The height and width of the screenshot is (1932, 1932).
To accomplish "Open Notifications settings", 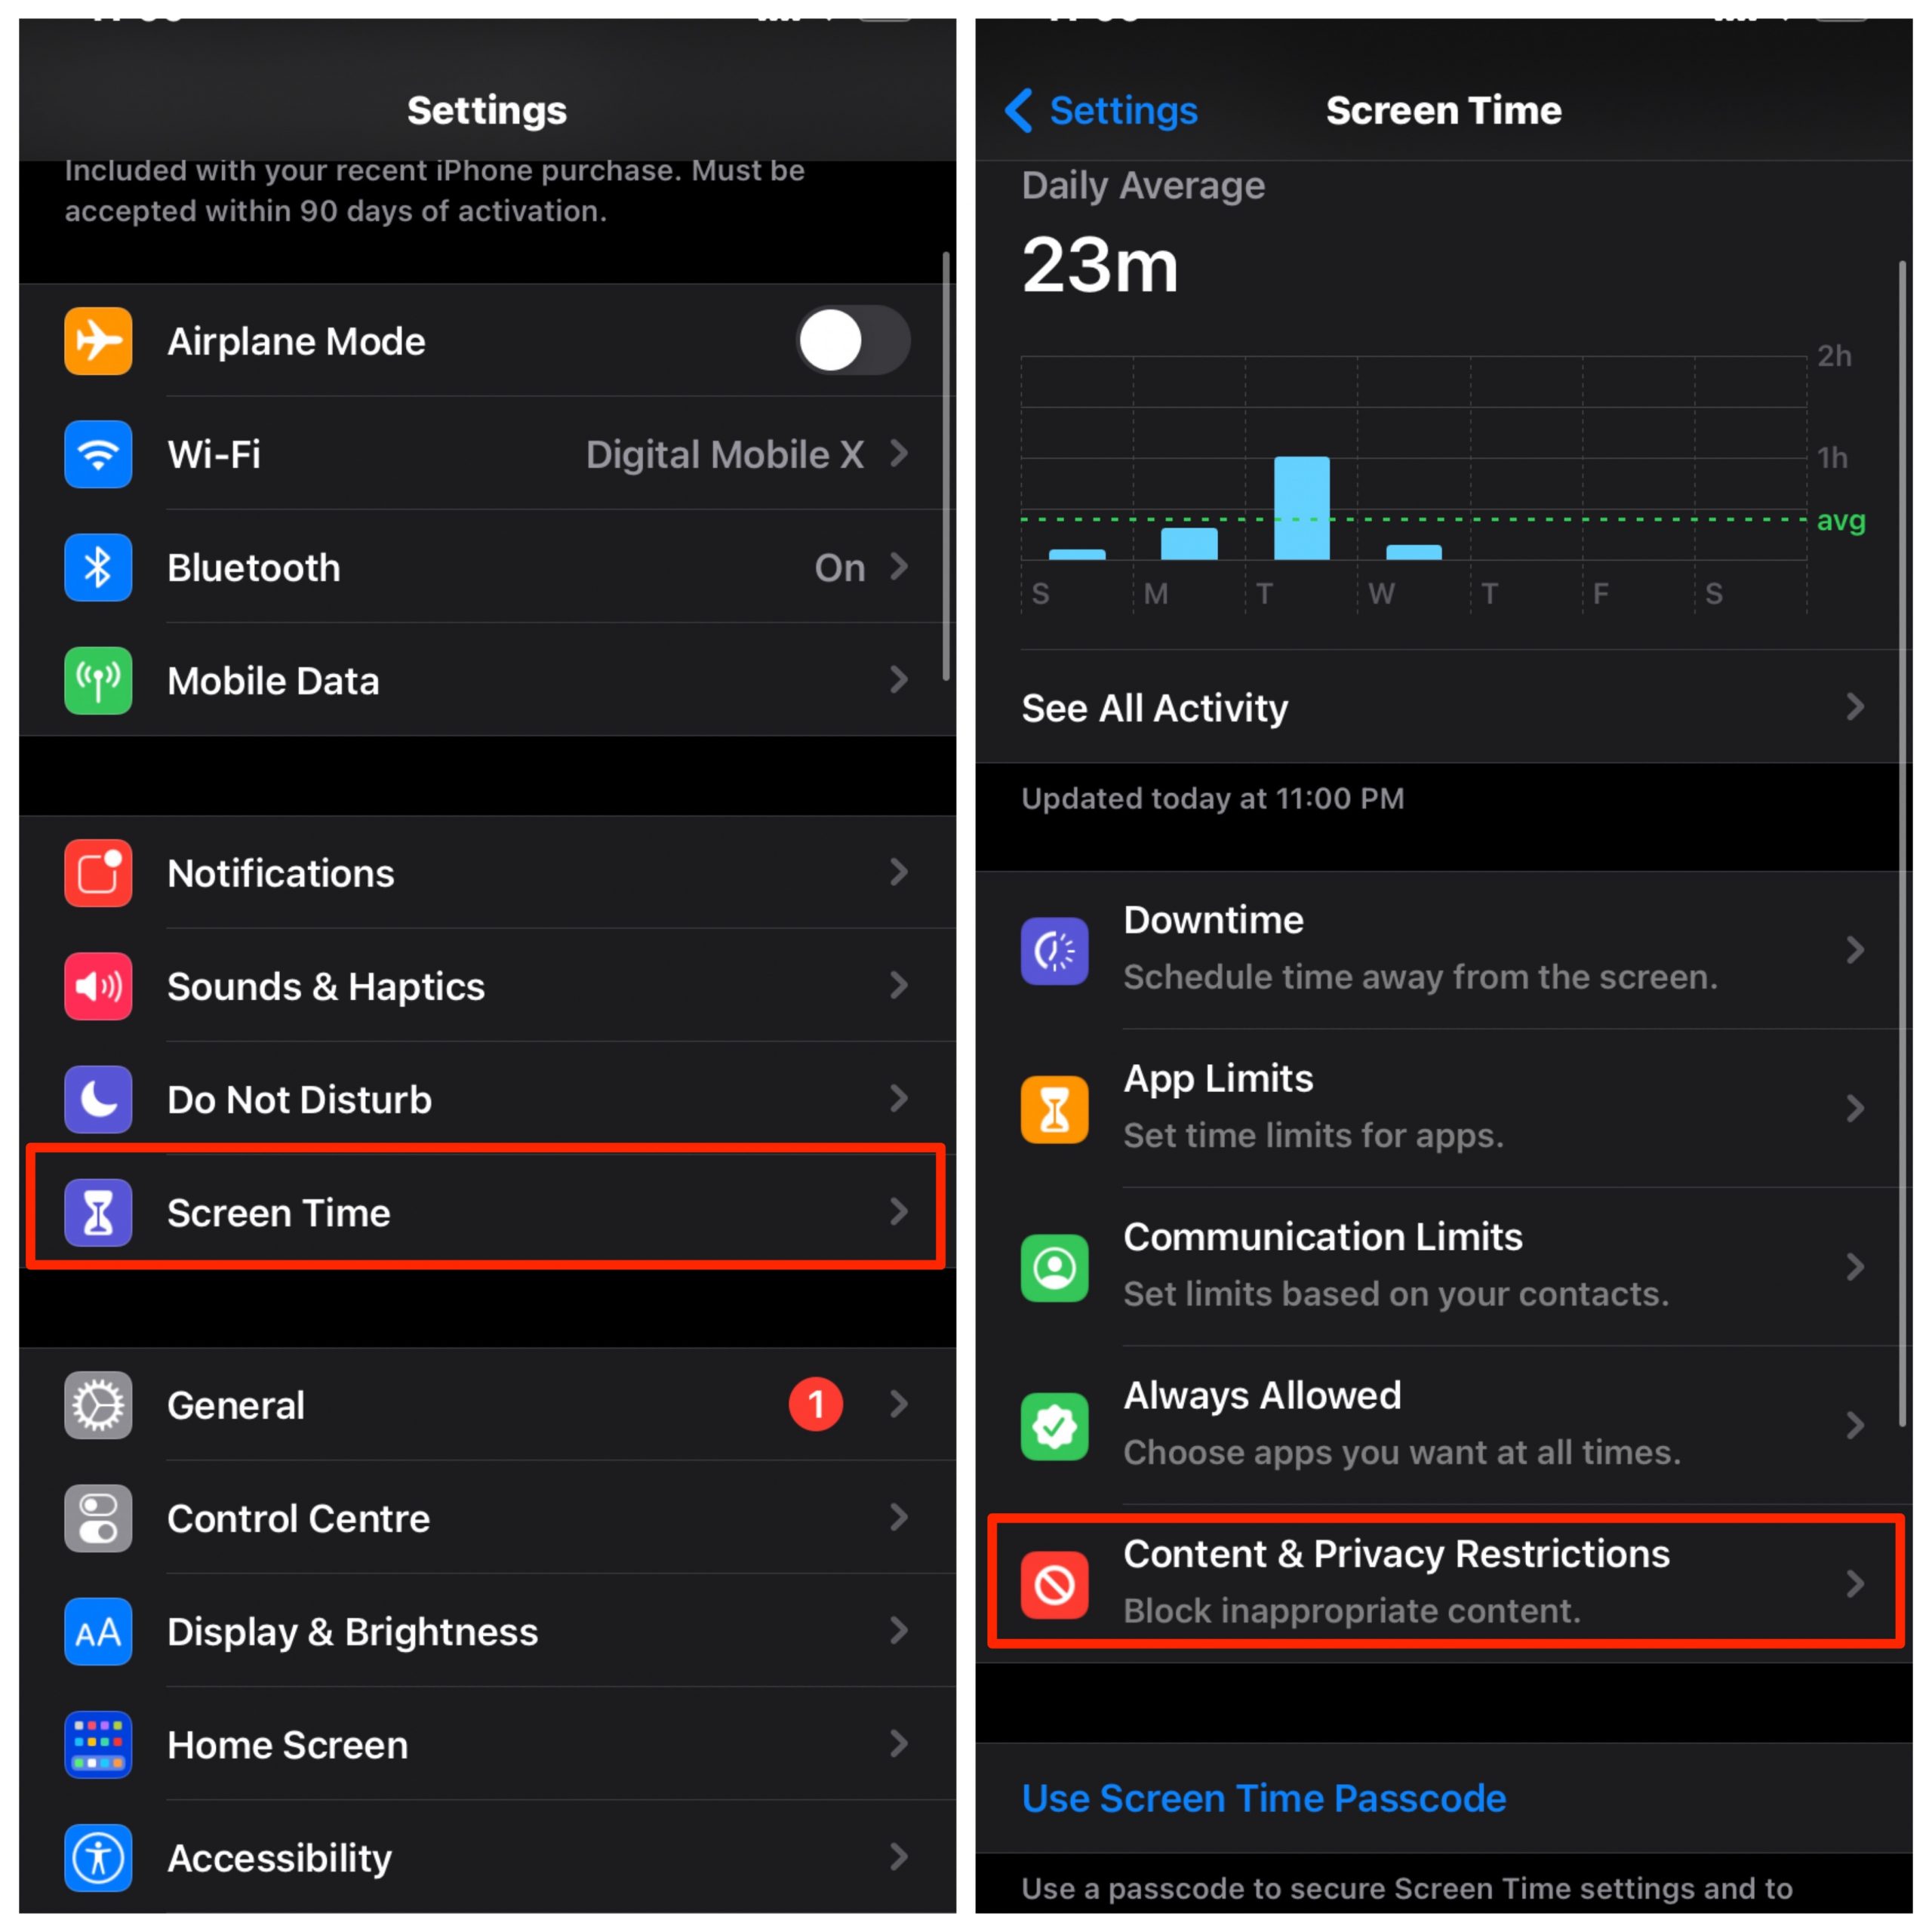I will click(483, 869).
